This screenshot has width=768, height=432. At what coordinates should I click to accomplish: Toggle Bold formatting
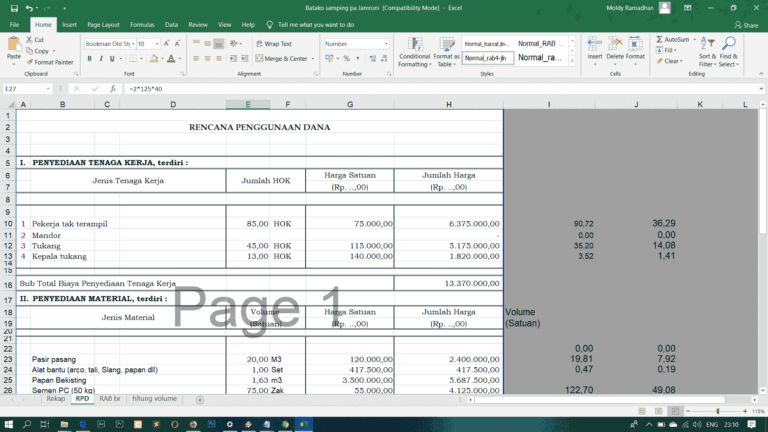click(90, 59)
